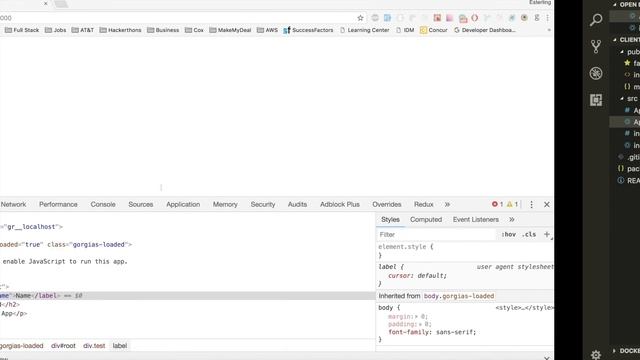Open the Application tab
This screenshot has width=640, height=360.
(183, 204)
